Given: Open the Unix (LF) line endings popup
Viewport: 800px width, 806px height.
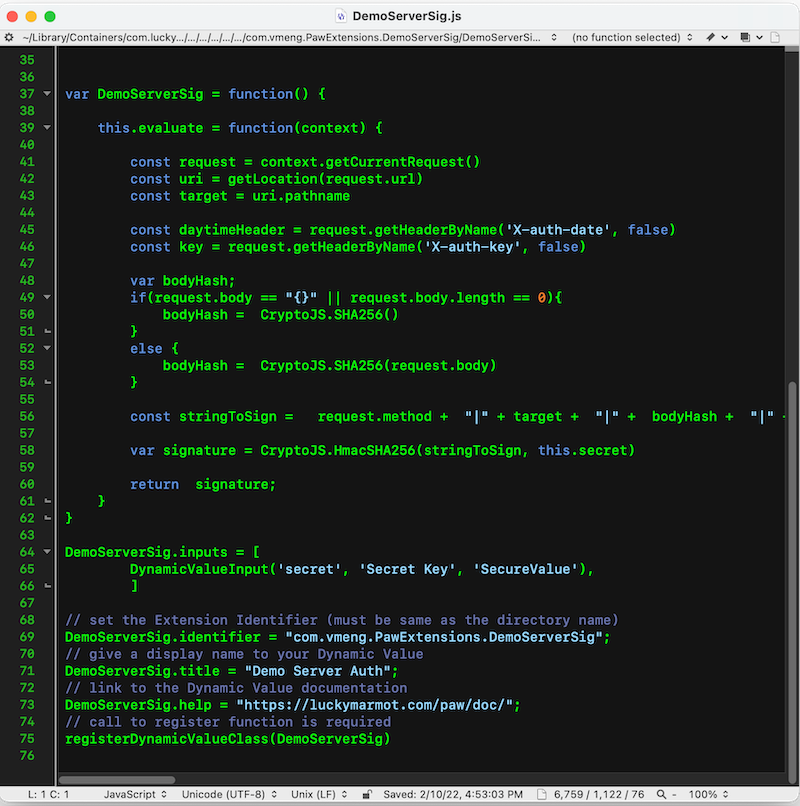Looking at the screenshot, I should (319, 794).
